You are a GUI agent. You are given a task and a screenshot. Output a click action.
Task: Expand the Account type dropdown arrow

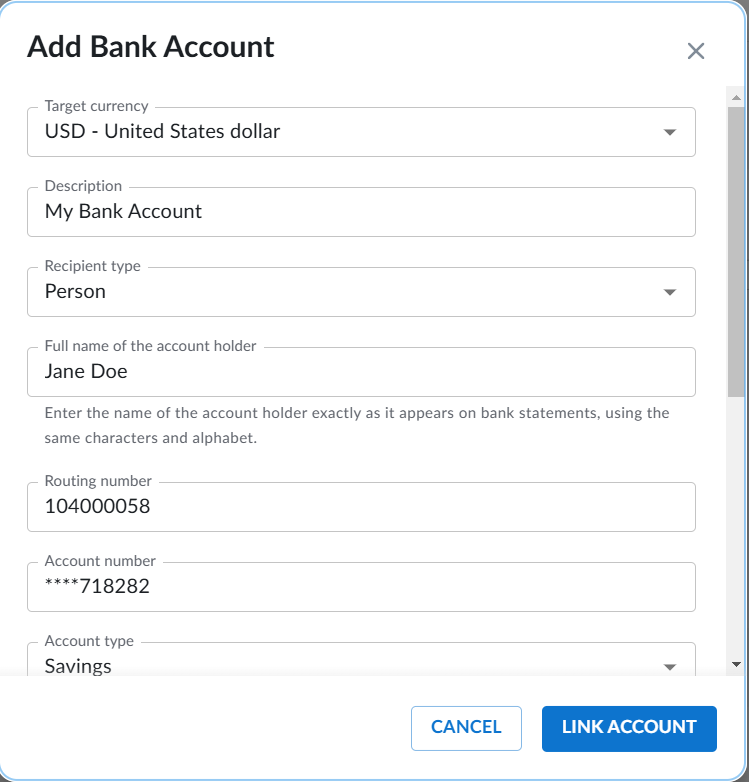(x=670, y=667)
